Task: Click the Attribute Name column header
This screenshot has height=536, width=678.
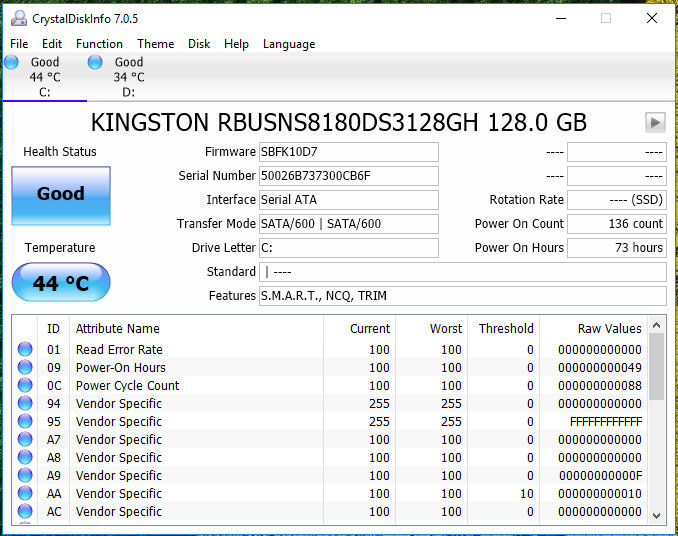Action: pyautogui.click(x=118, y=329)
